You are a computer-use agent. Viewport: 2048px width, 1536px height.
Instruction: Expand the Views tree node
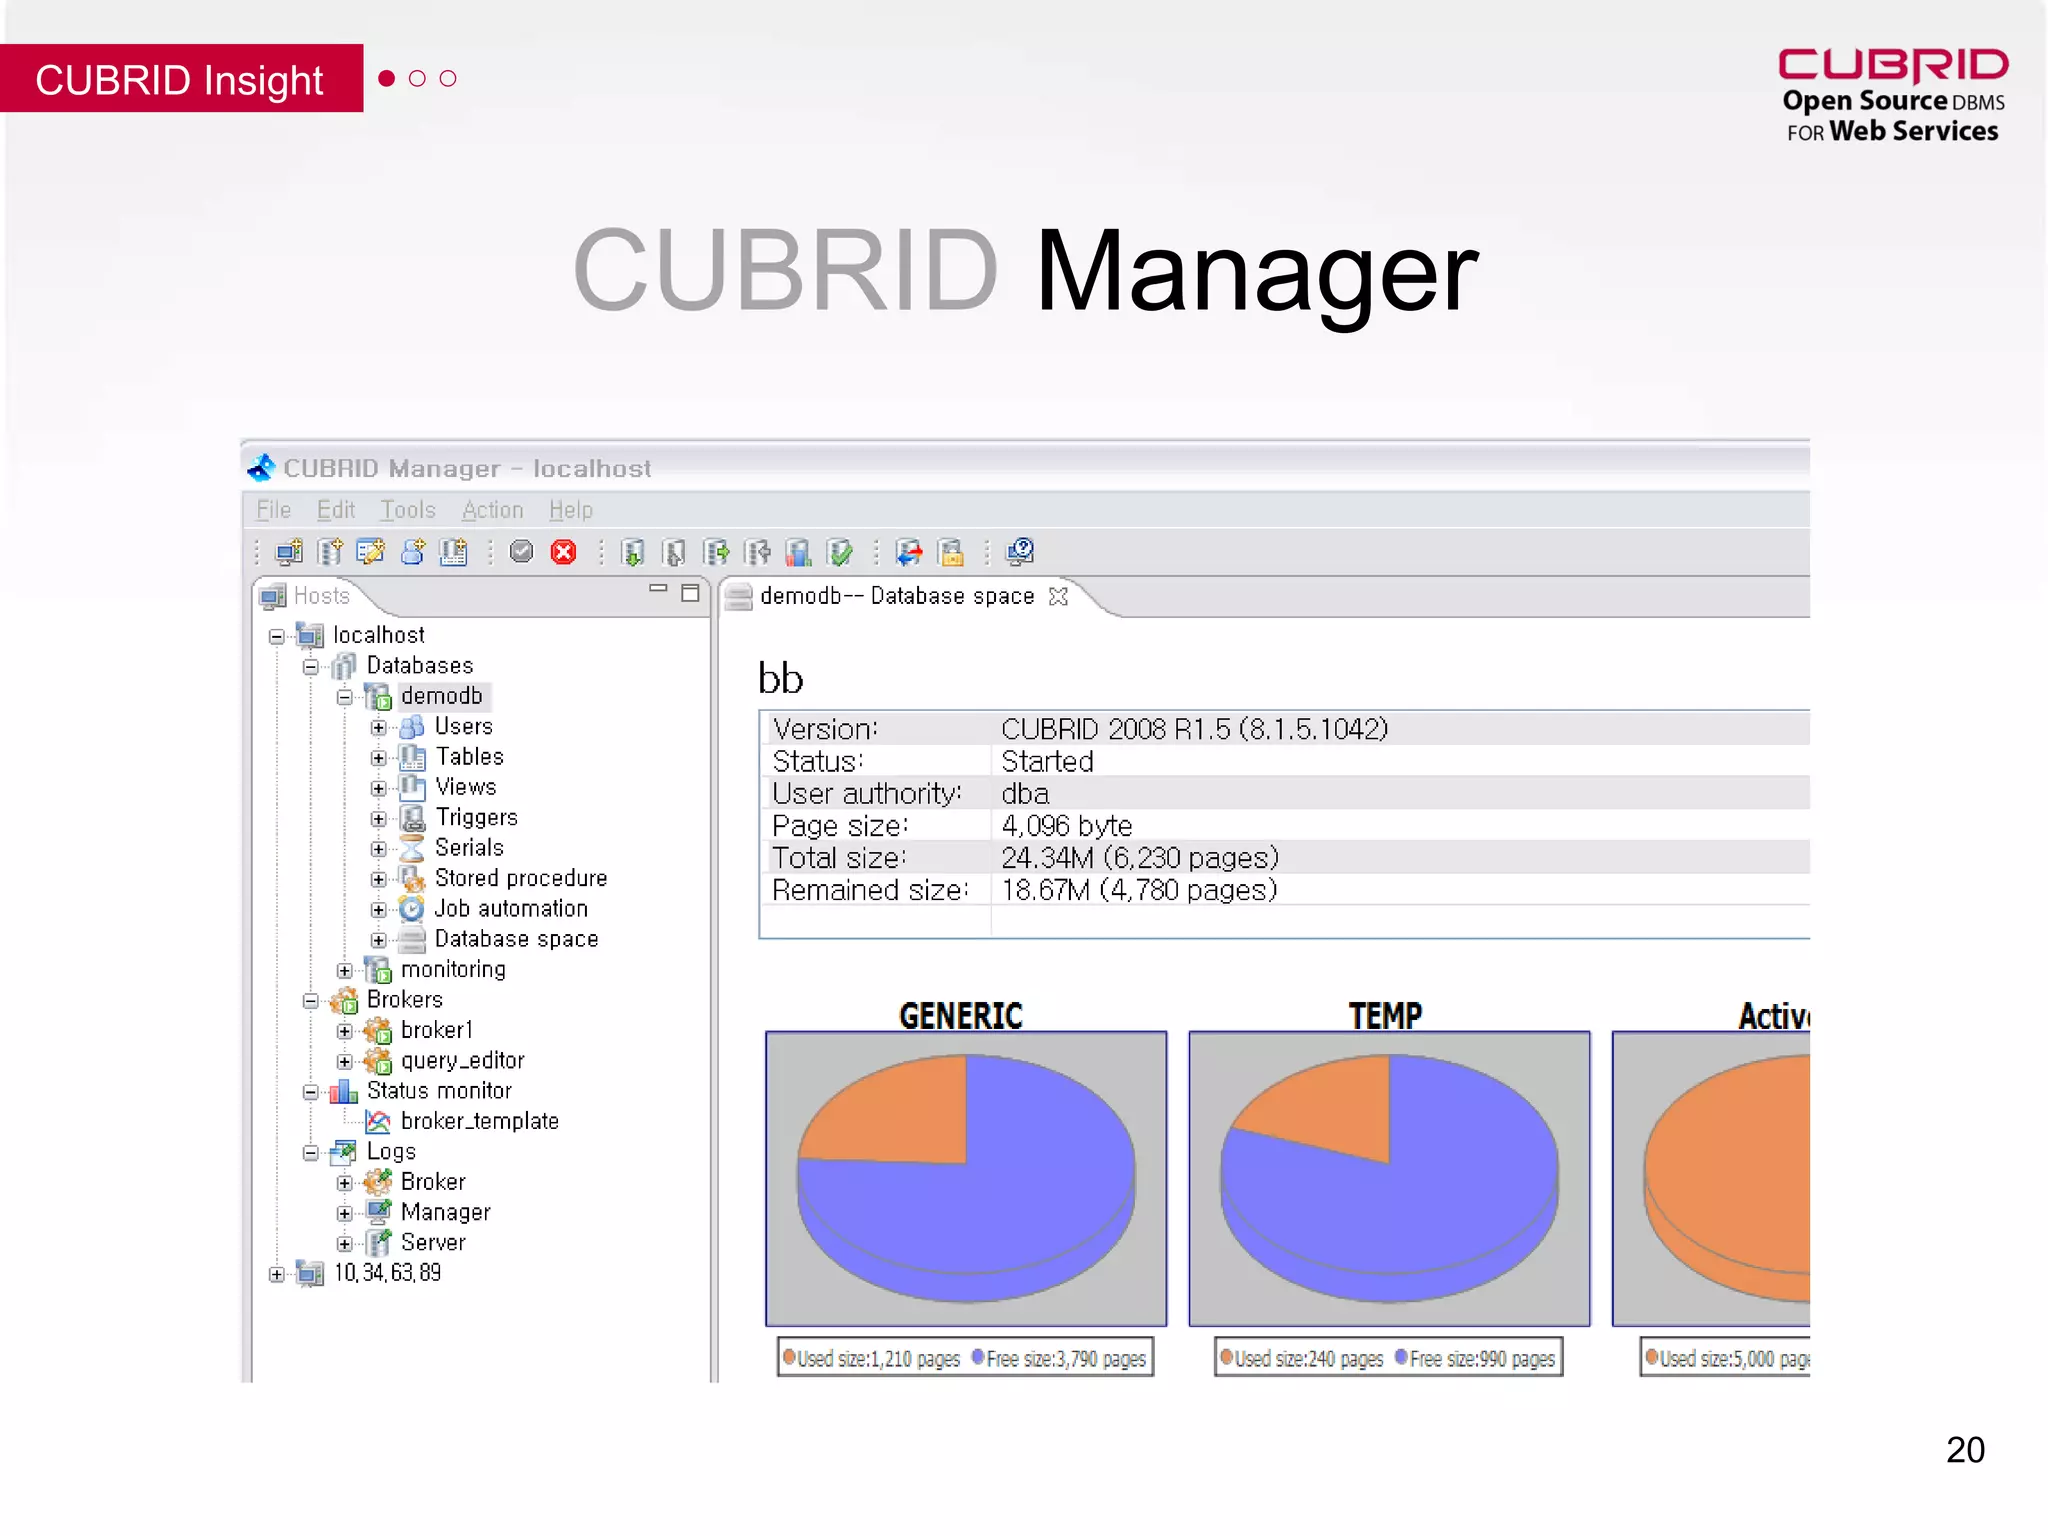pyautogui.click(x=378, y=788)
